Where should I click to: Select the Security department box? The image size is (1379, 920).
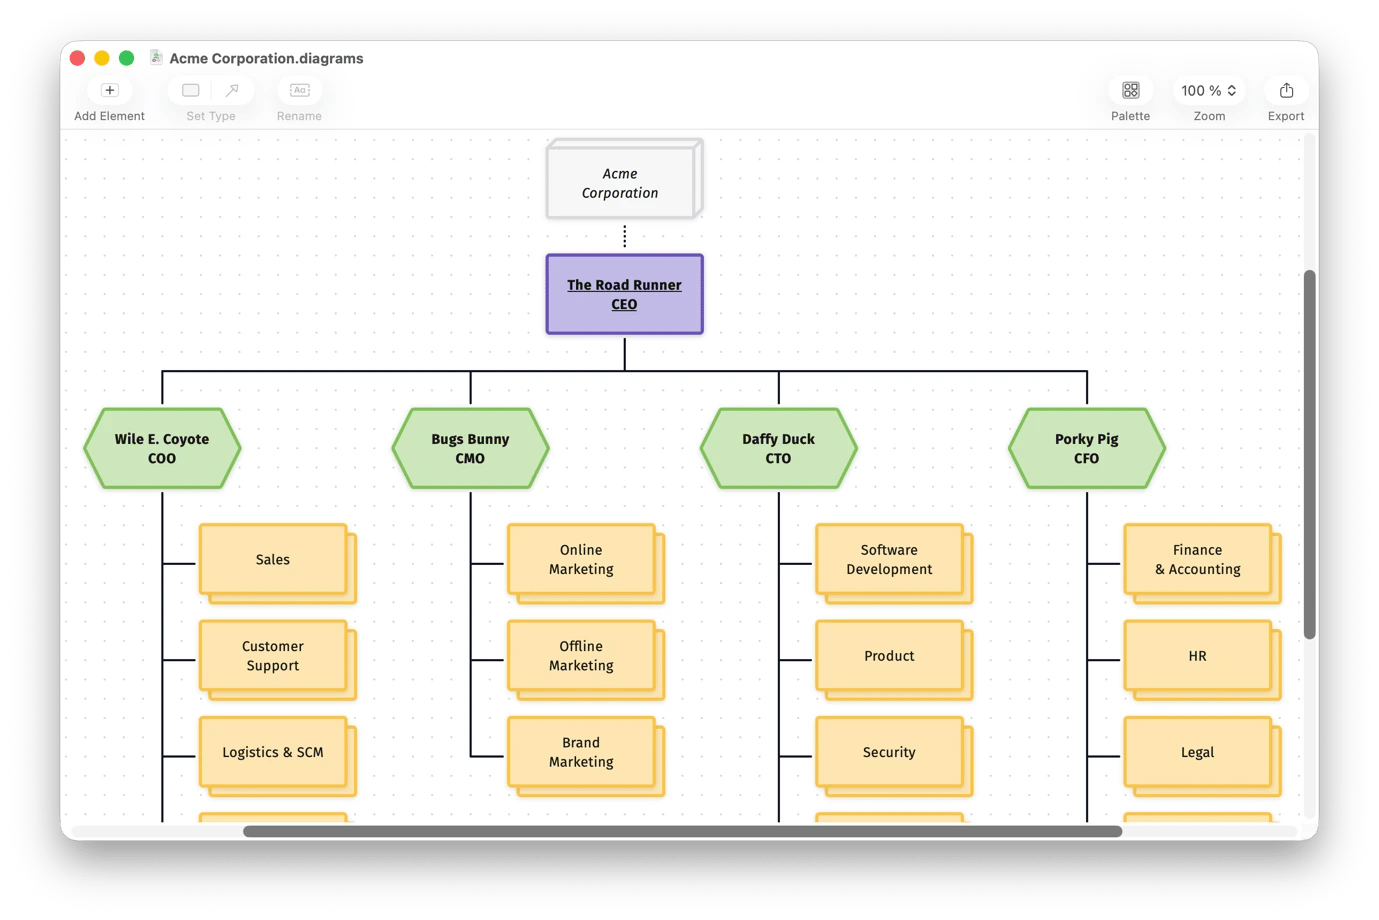pyautogui.click(x=894, y=756)
